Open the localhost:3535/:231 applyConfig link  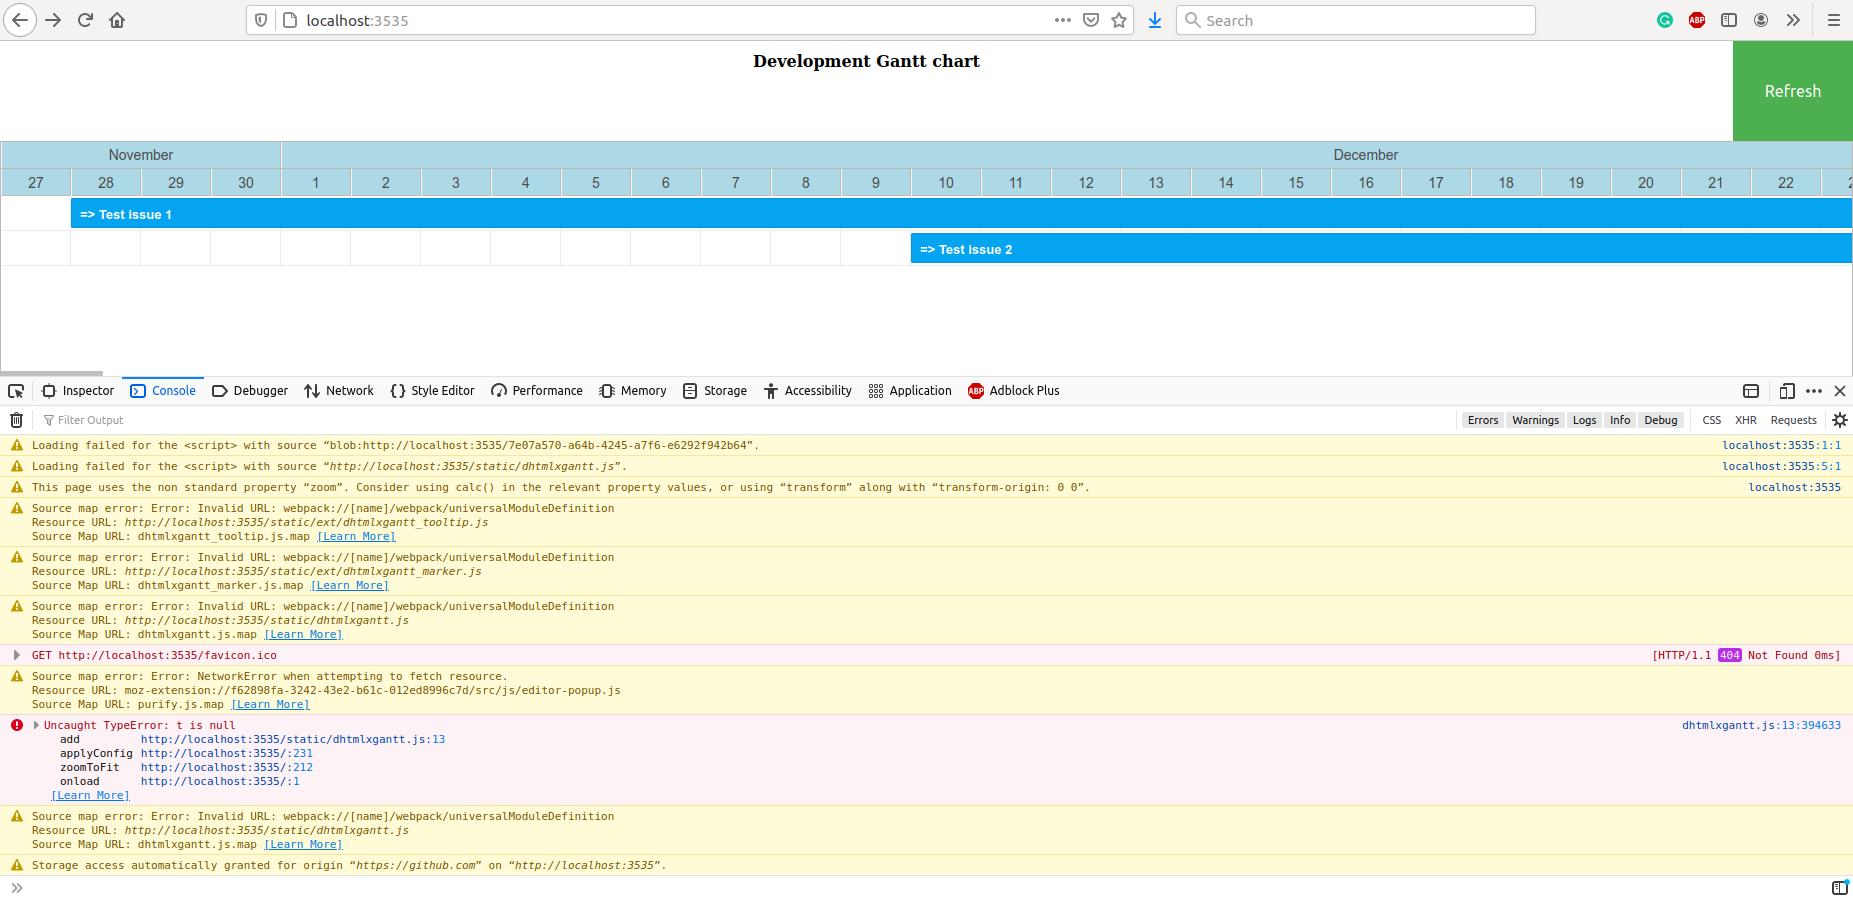point(227,753)
